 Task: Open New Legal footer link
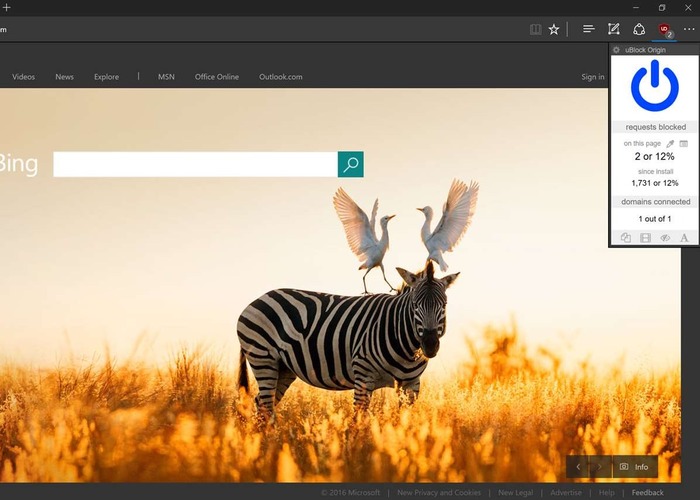pos(516,492)
